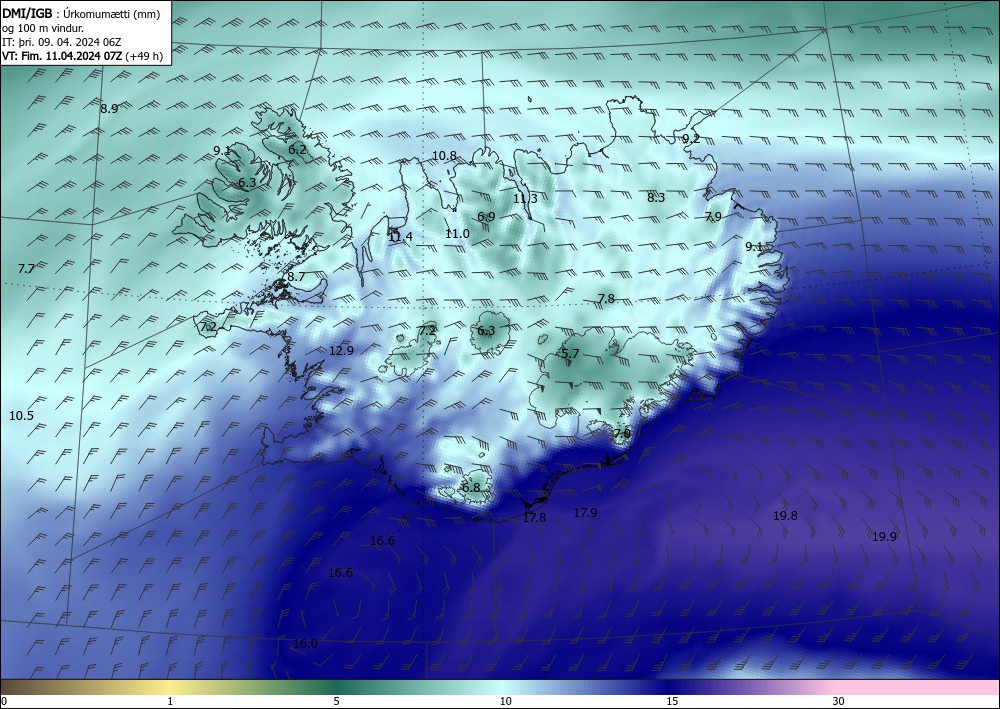The height and width of the screenshot is (709, 1000).
Task: Click the "og 100 m vindur." line
Action: click(43, 28)
